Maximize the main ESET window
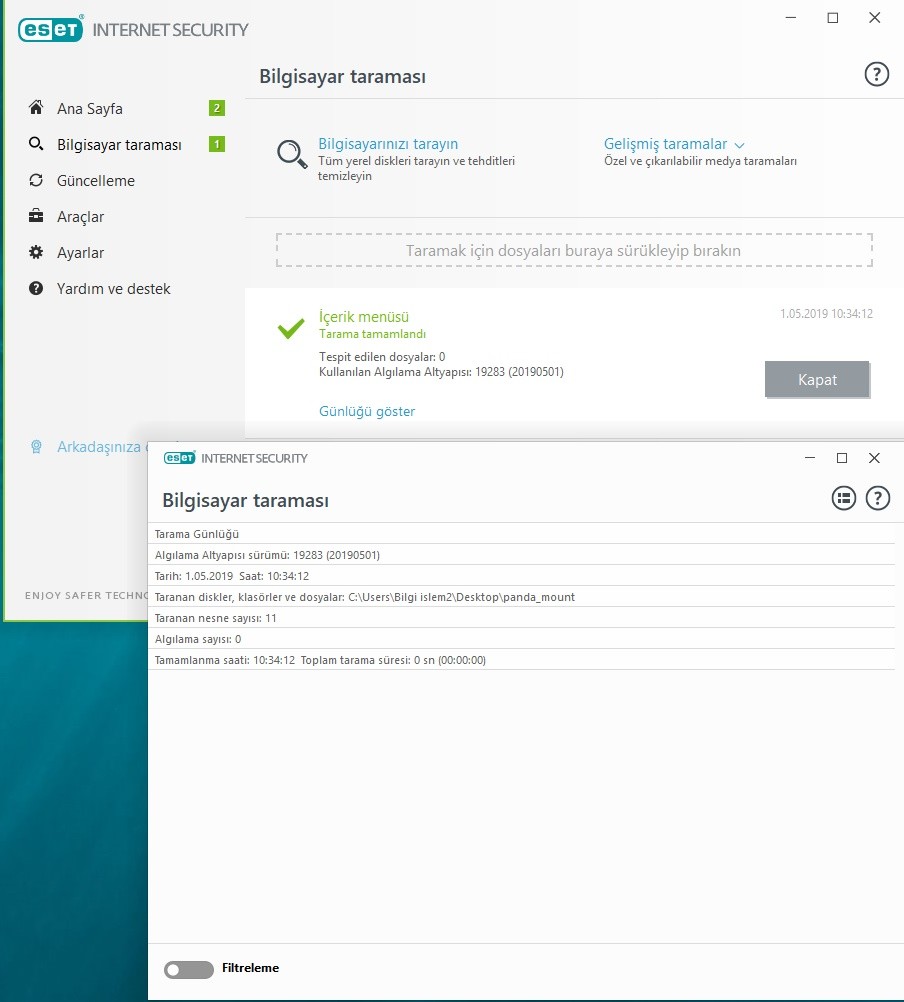This screenshot has width=904, height=1002. [832, 18]
